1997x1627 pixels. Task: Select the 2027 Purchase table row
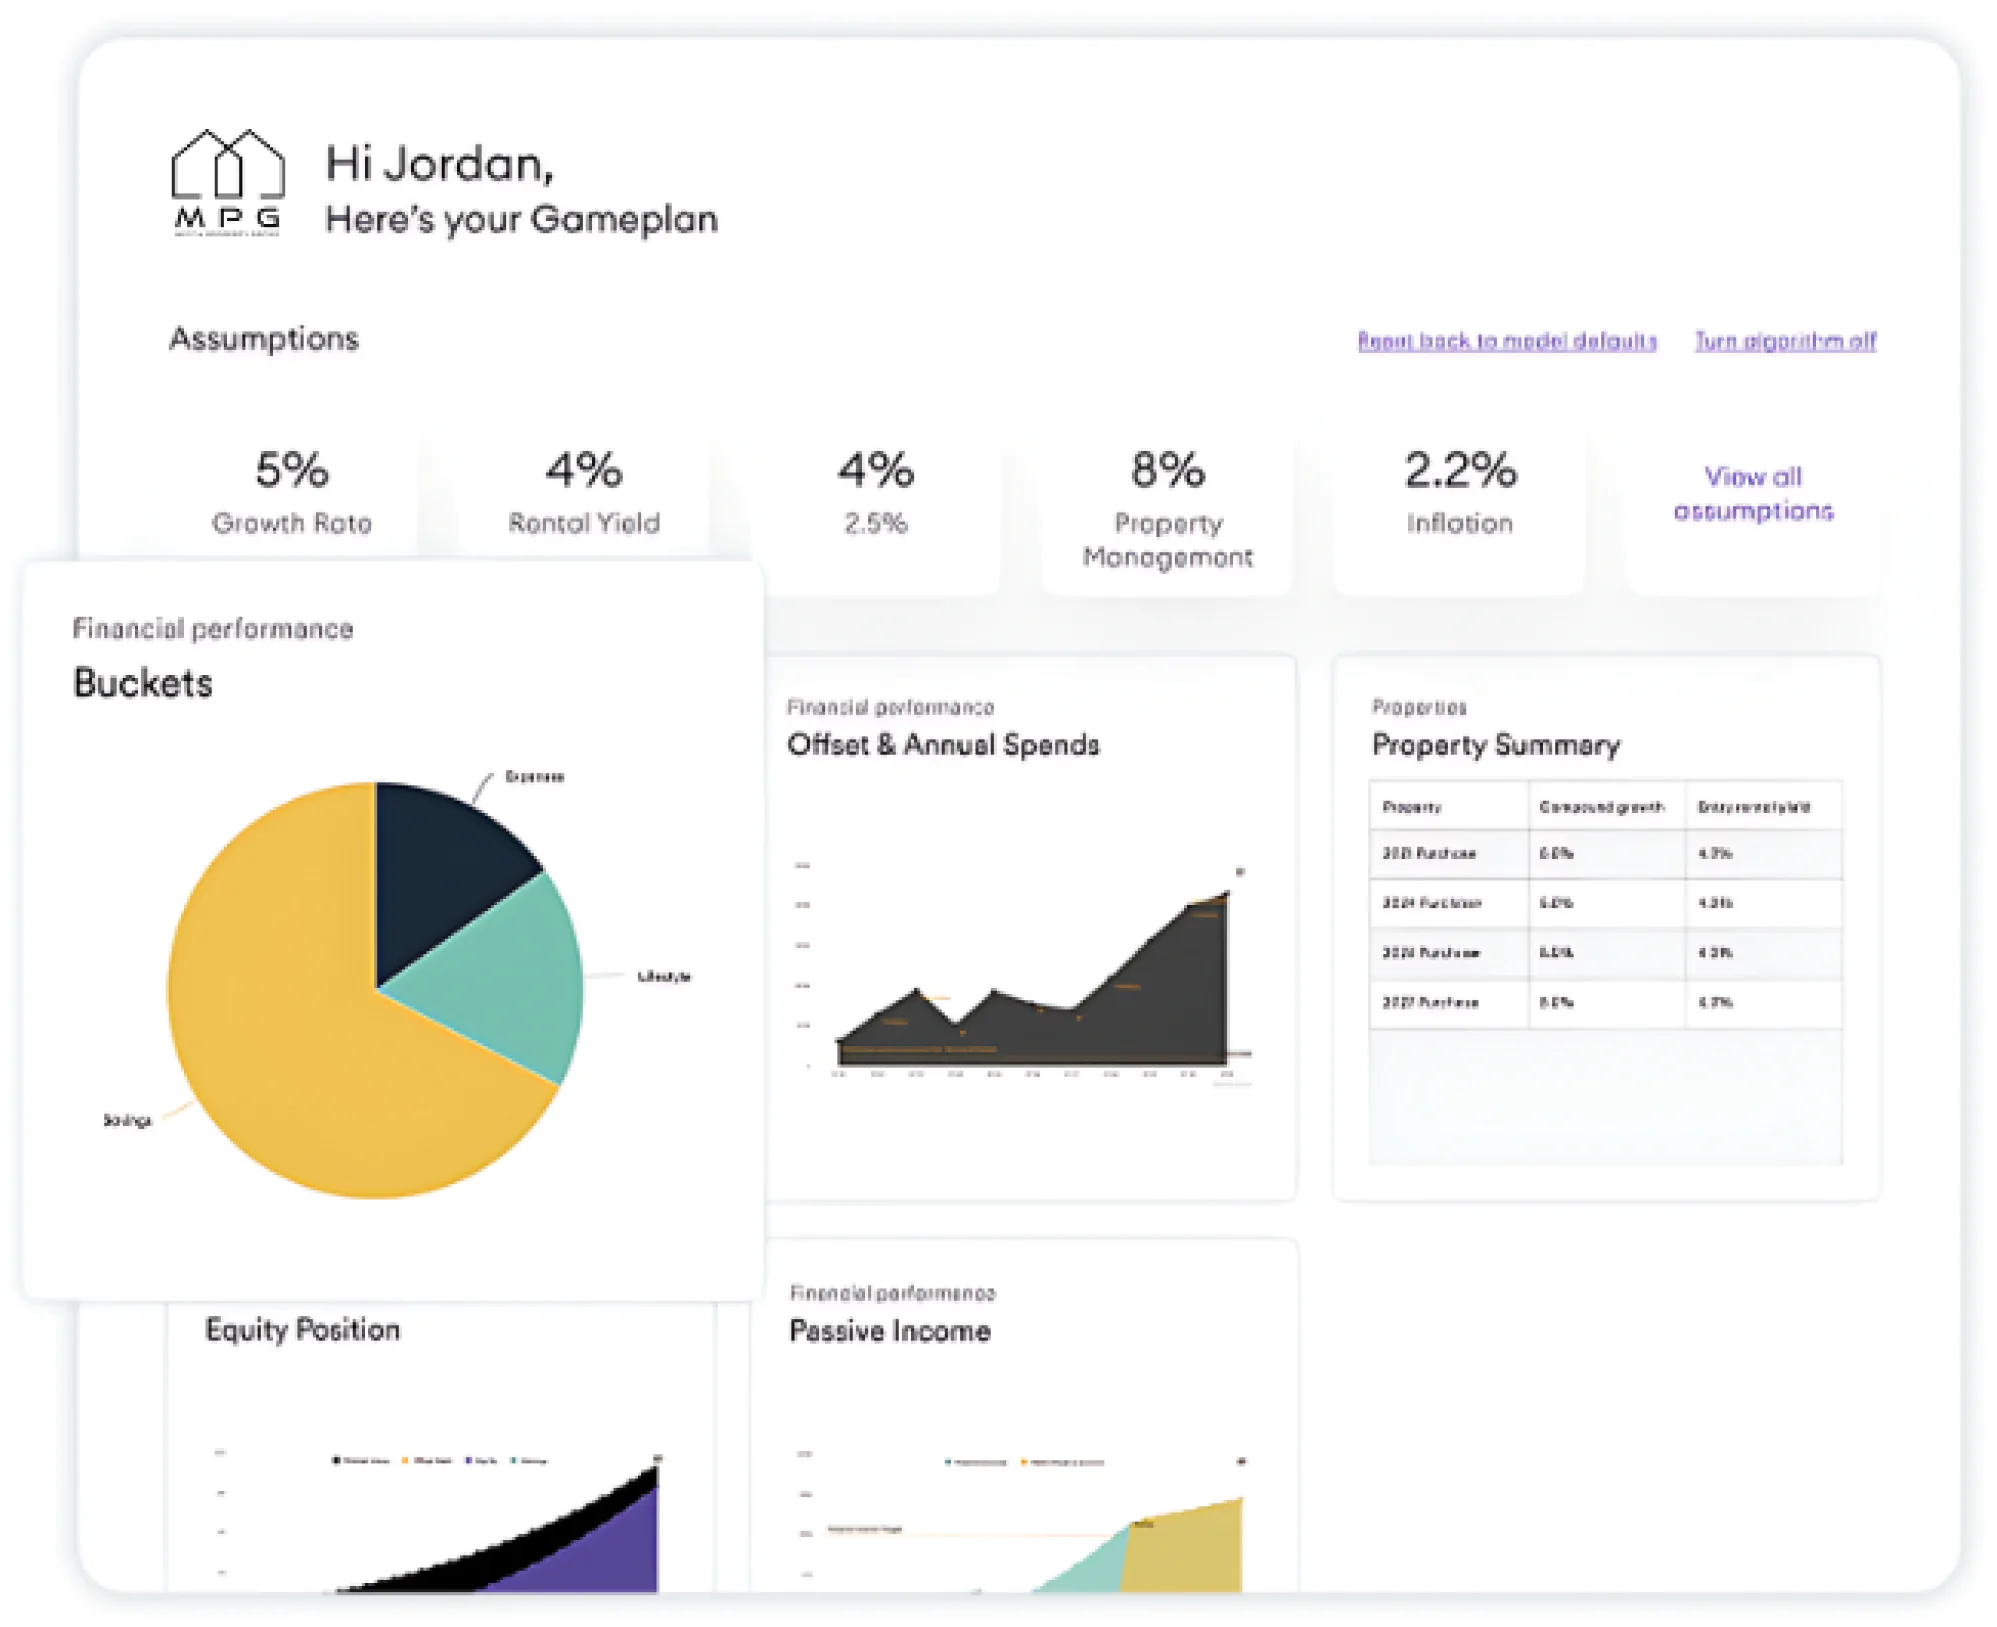(x=1605, y=1003)
